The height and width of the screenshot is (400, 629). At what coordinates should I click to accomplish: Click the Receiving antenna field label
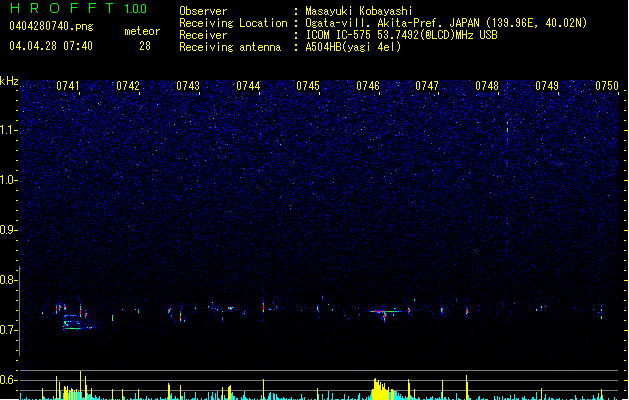pos(230,47)
